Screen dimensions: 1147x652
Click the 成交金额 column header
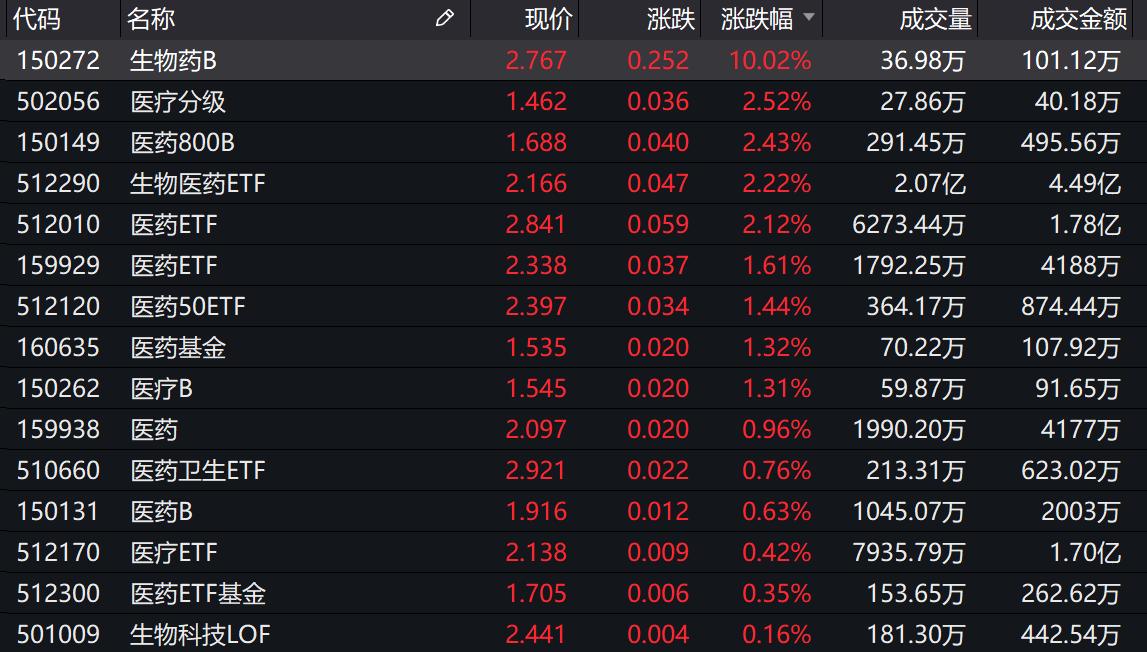[x=1079, y=19]
